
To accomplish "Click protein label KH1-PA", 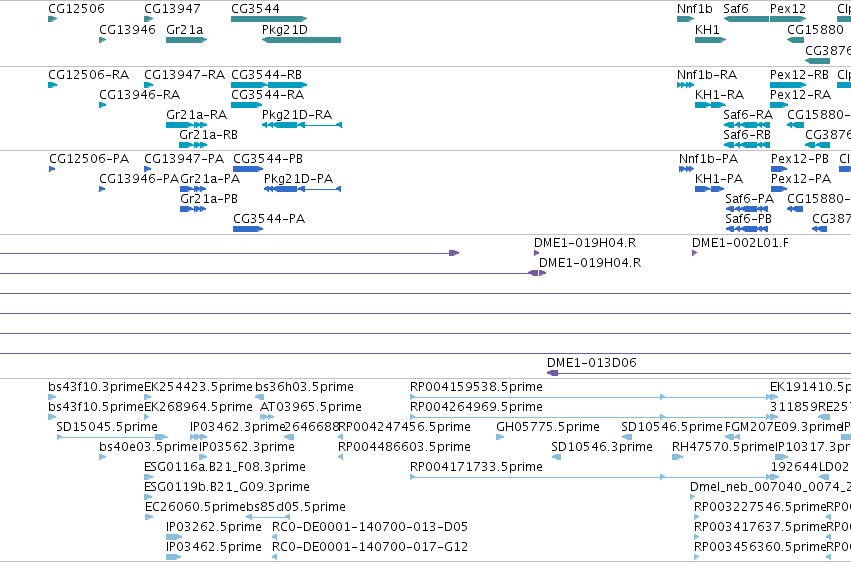I will click(x=719, y=178).
